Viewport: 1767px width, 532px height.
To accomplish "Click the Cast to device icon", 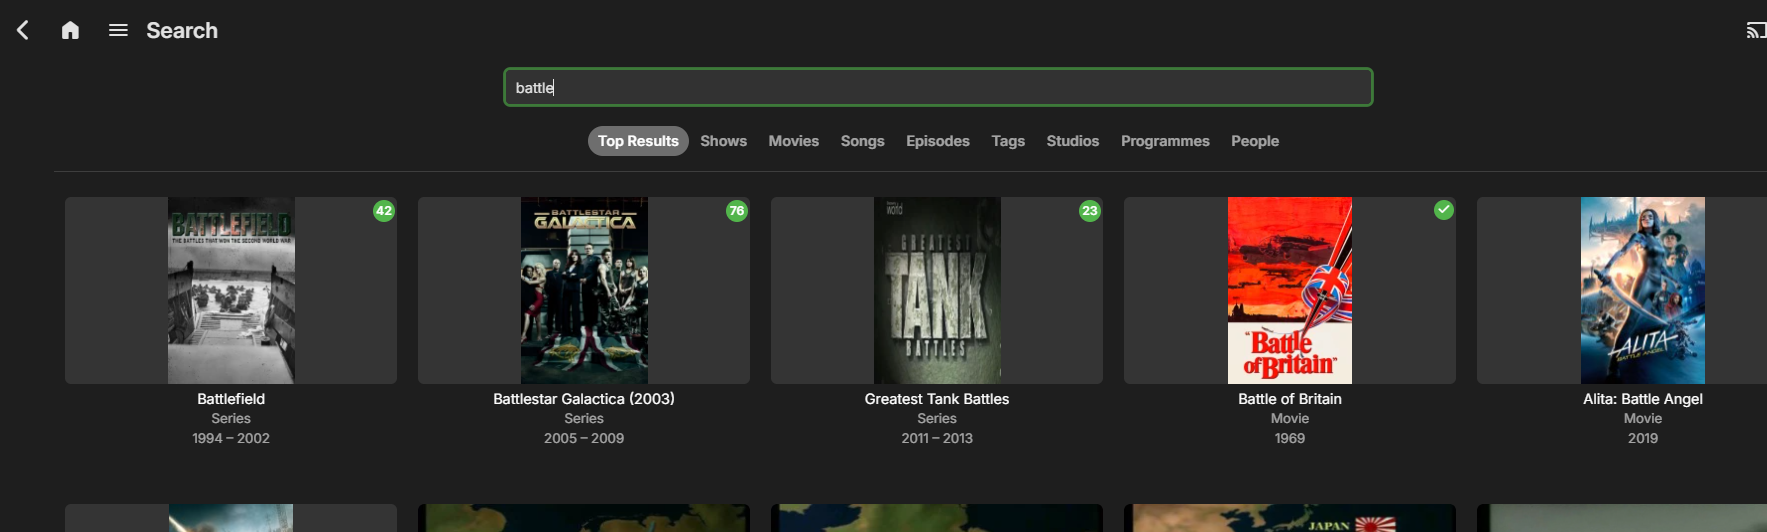I will click(1755, 30).
